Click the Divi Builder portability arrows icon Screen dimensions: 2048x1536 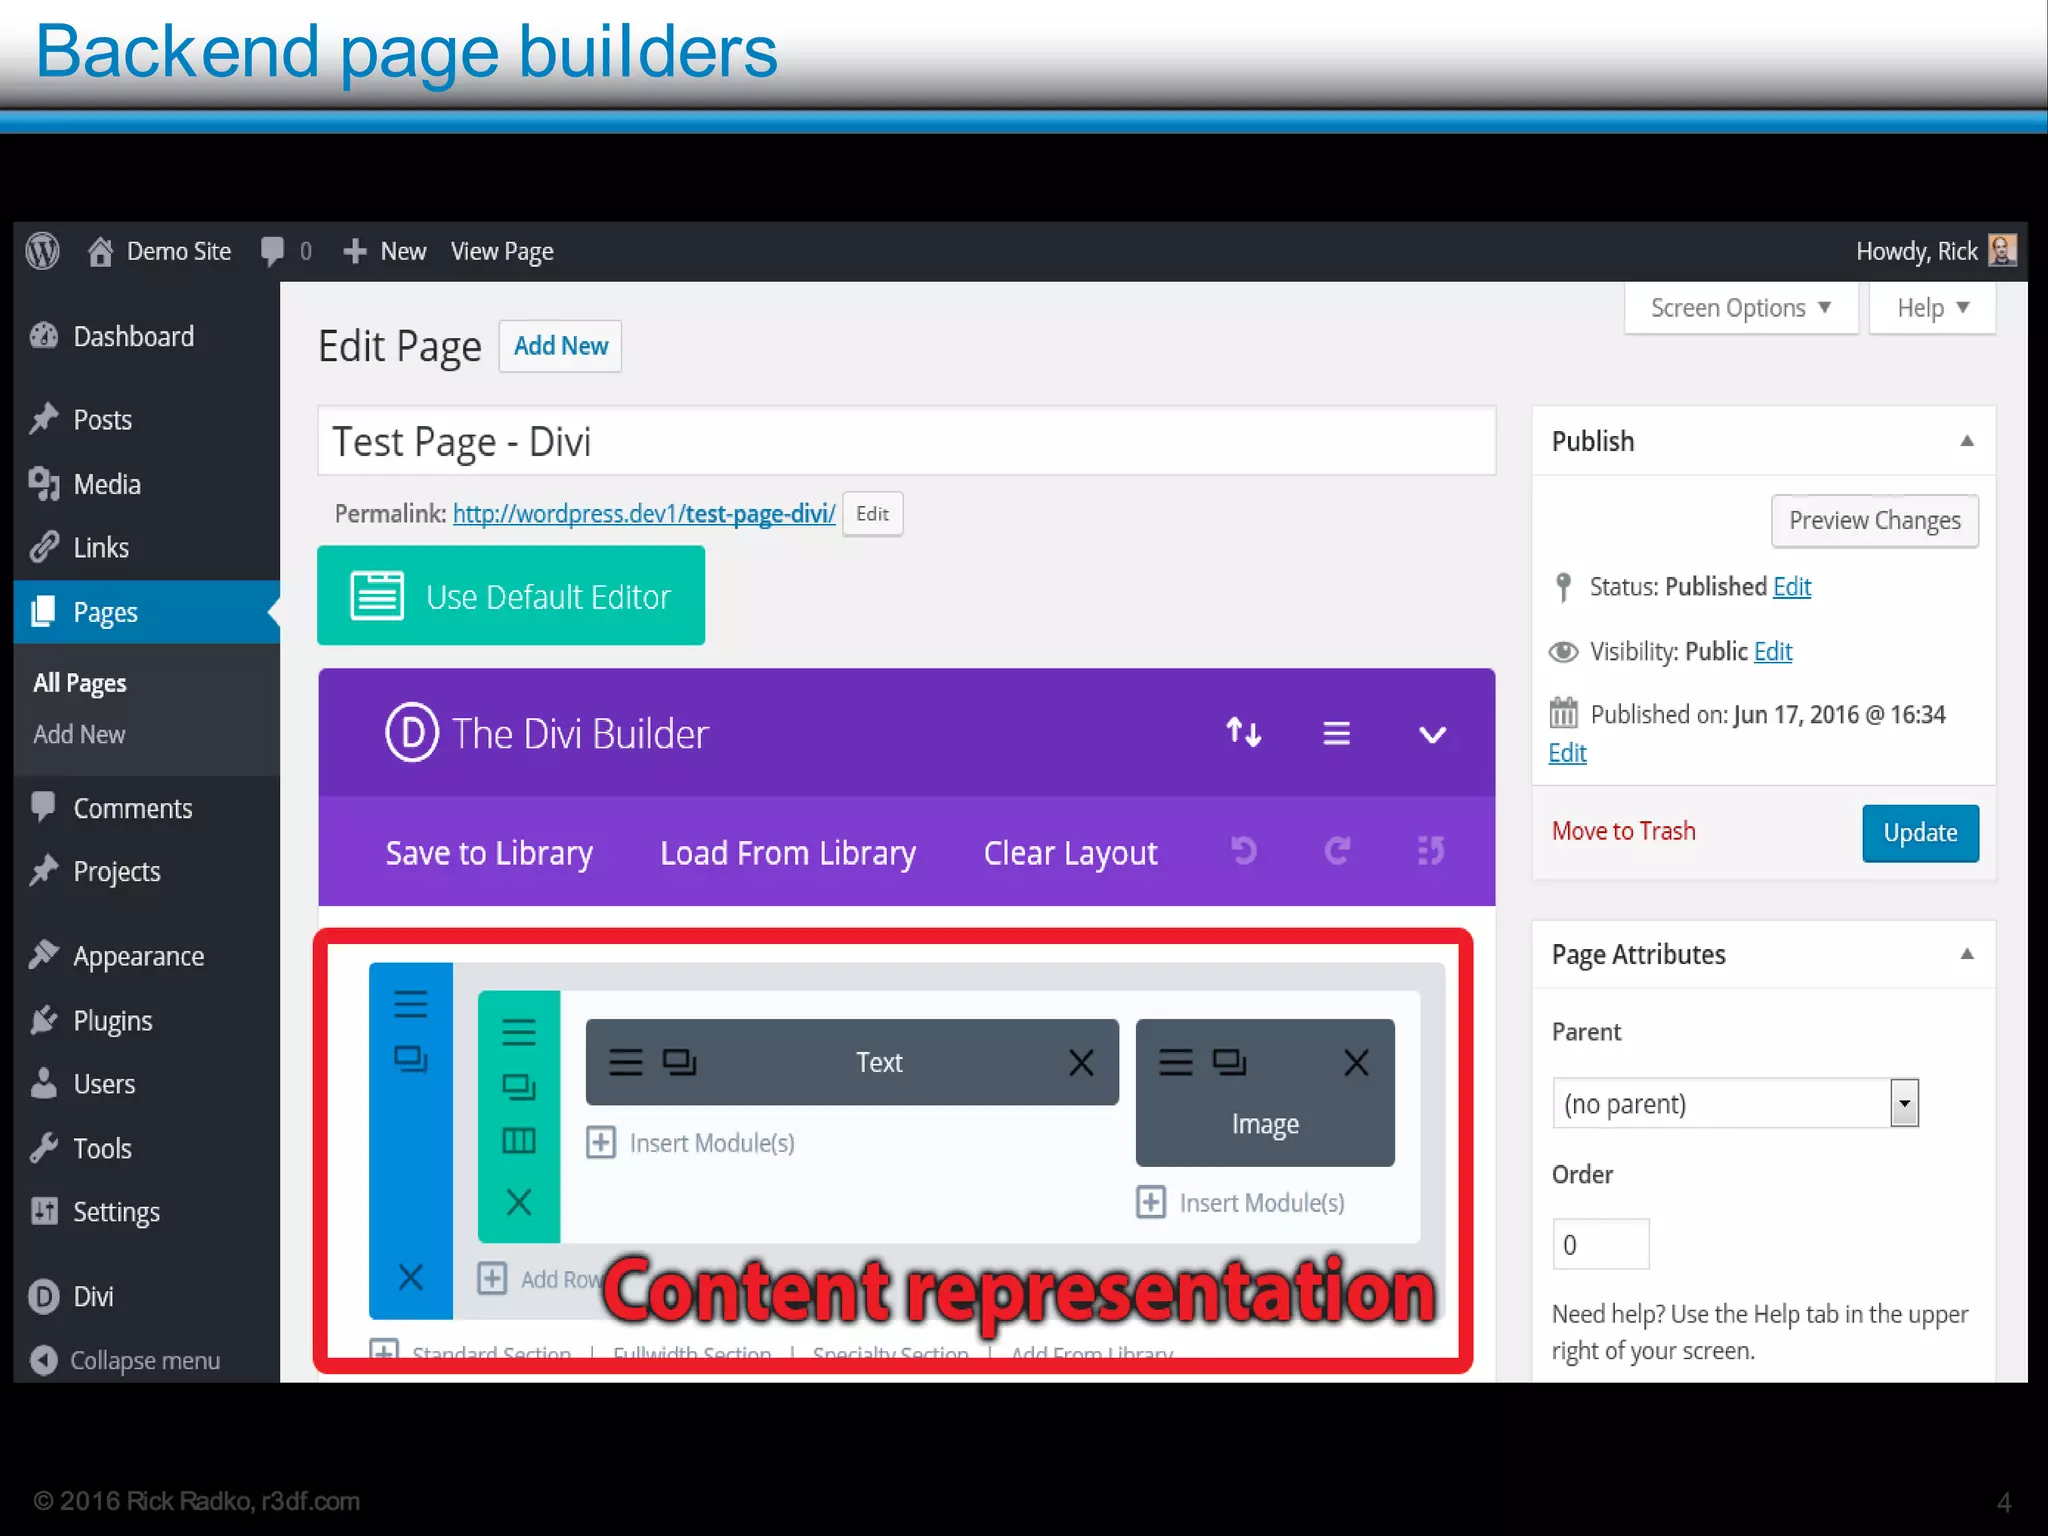(1244, 733)
